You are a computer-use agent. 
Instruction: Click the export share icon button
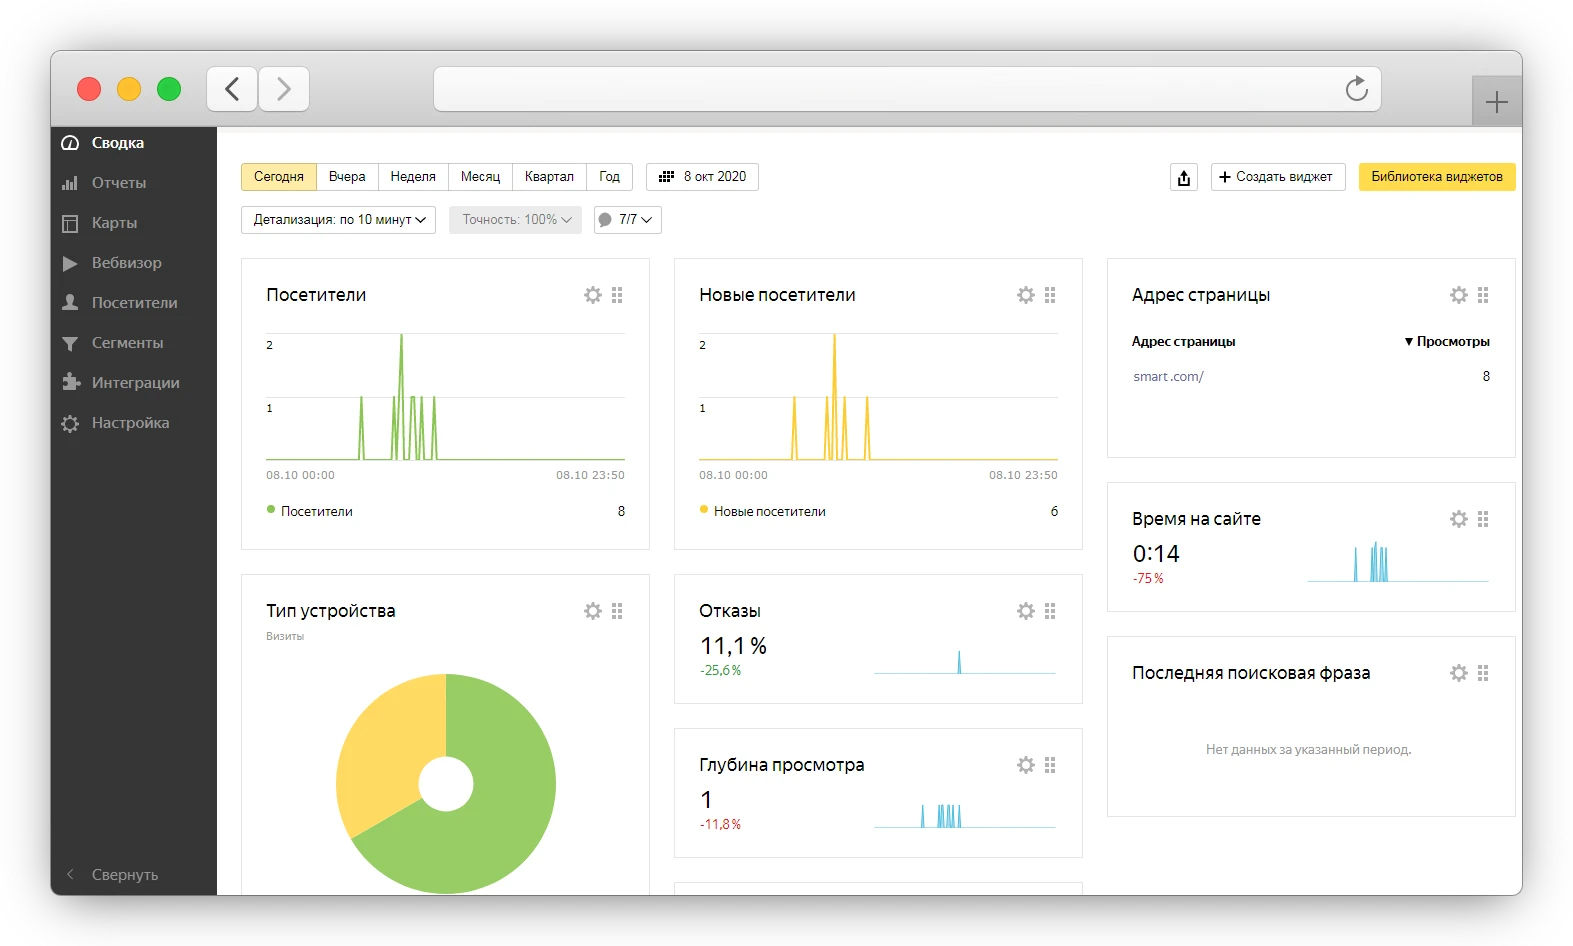[1184, 177]
